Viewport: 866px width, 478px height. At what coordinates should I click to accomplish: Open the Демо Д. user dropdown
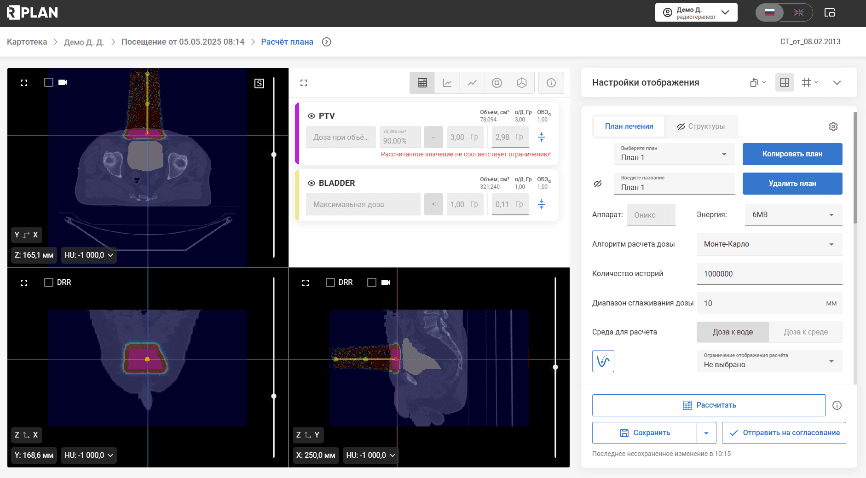tap(696, 12)
